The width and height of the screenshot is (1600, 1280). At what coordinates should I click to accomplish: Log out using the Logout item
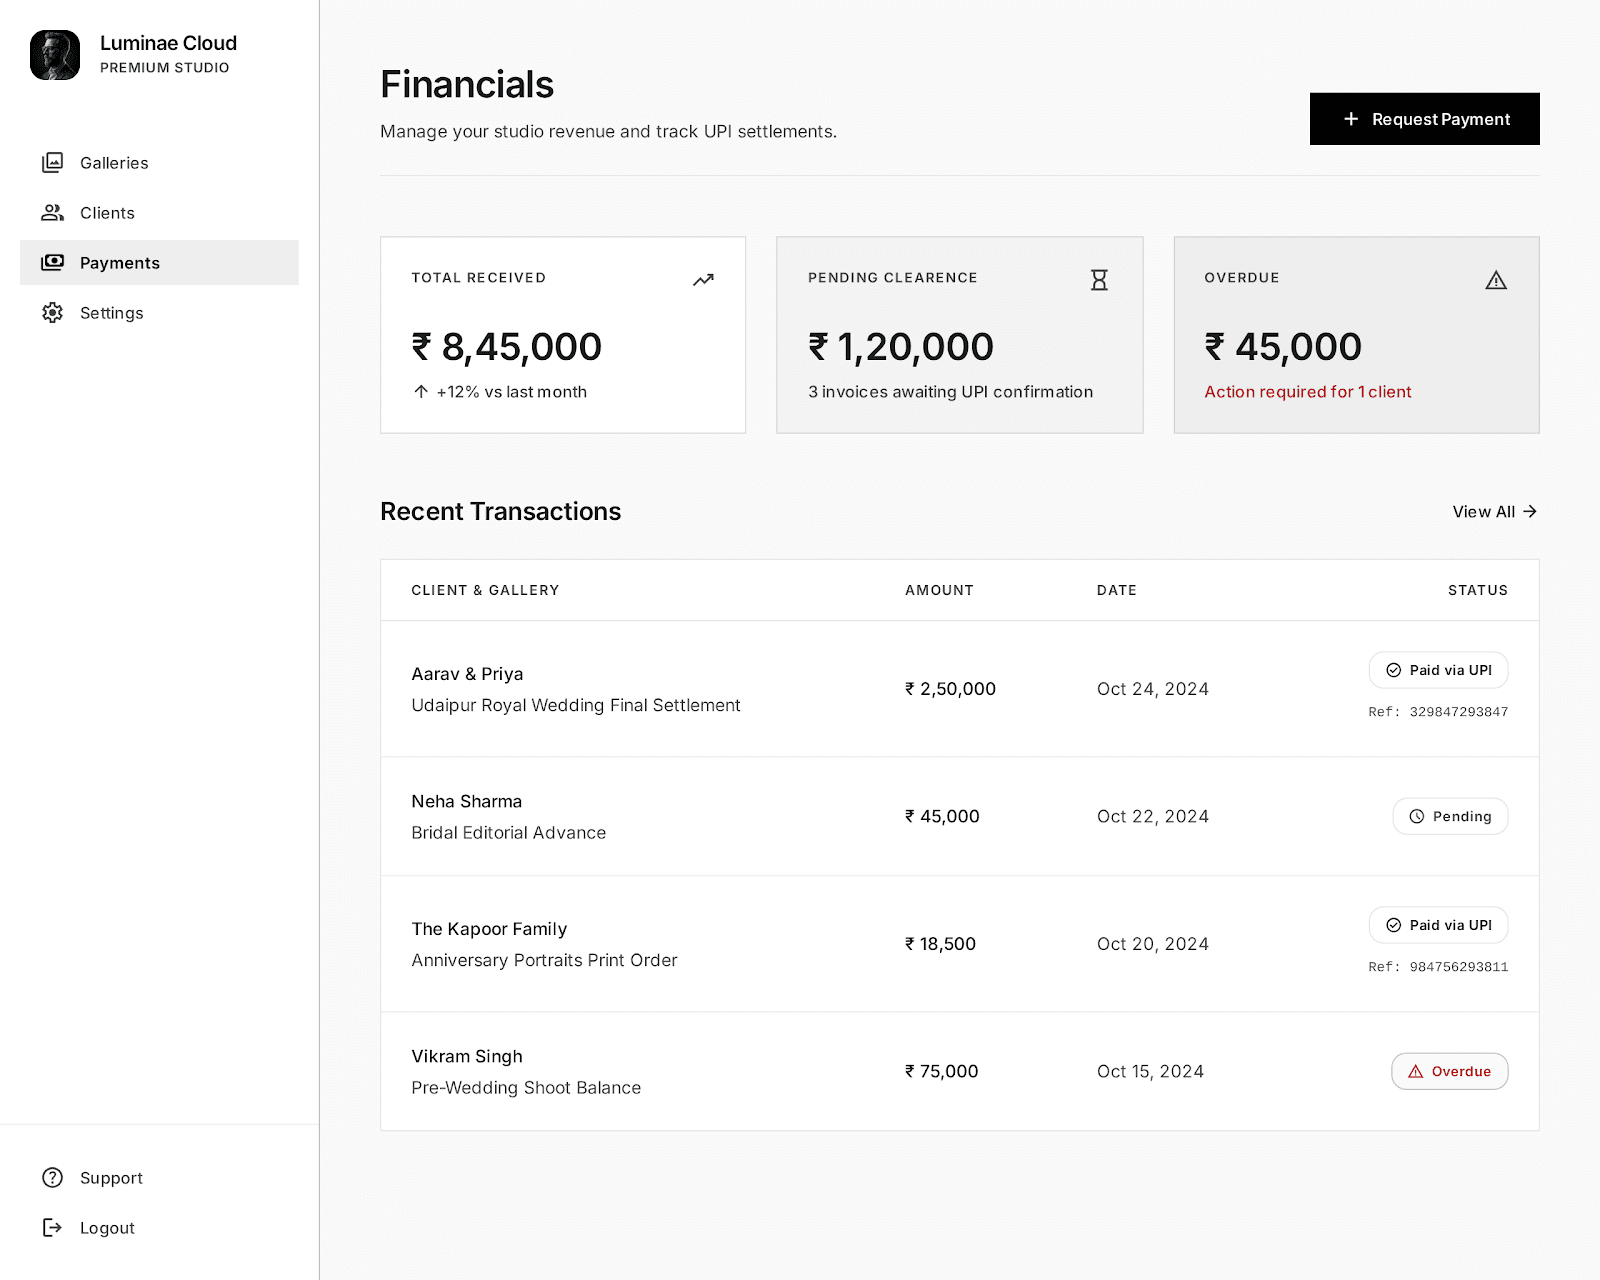tap(159, 1228)
